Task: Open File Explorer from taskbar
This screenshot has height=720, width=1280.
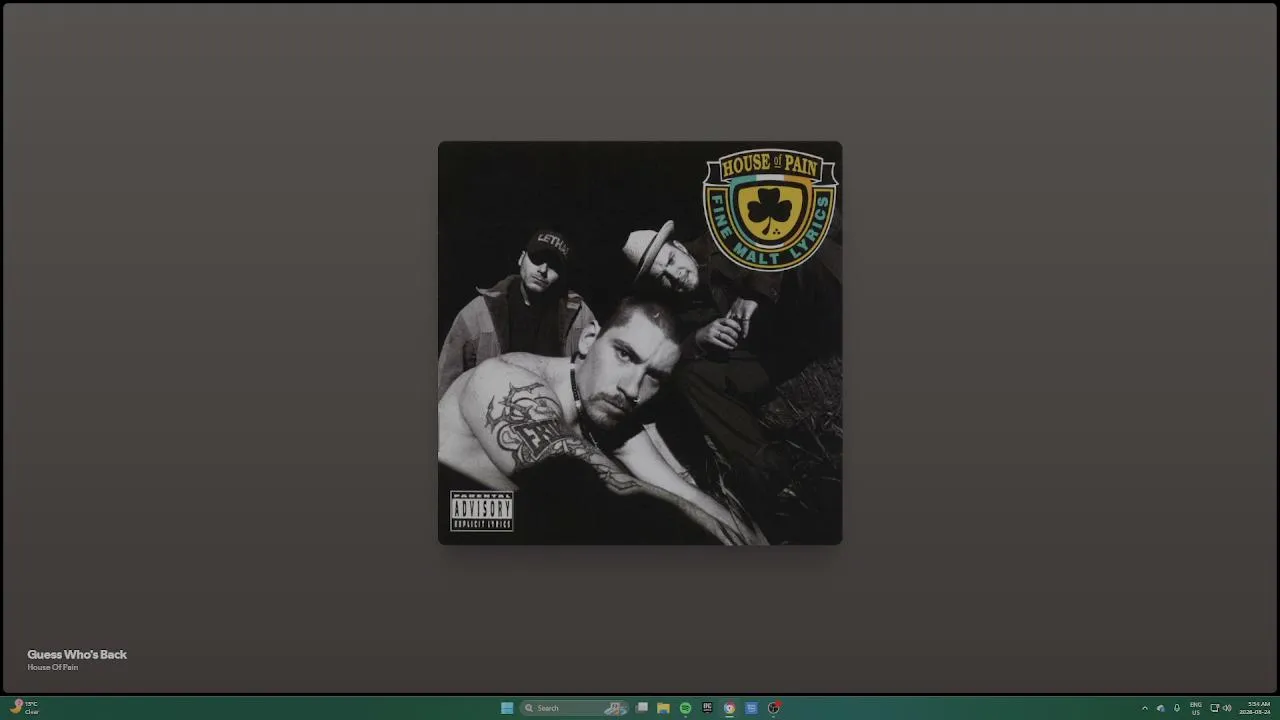Action: [x=663, y=708]
